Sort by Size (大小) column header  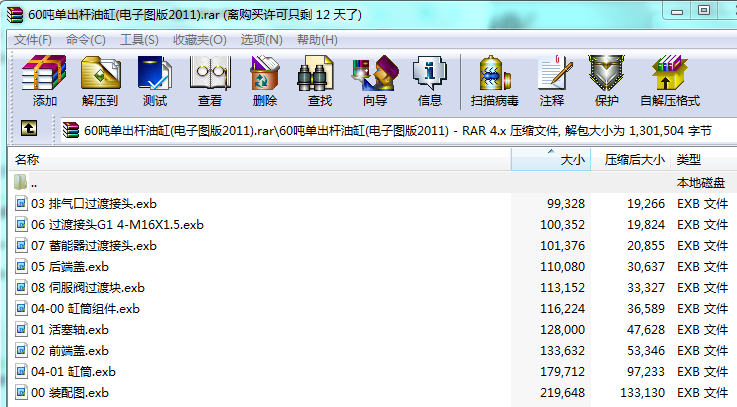point(551,160)
